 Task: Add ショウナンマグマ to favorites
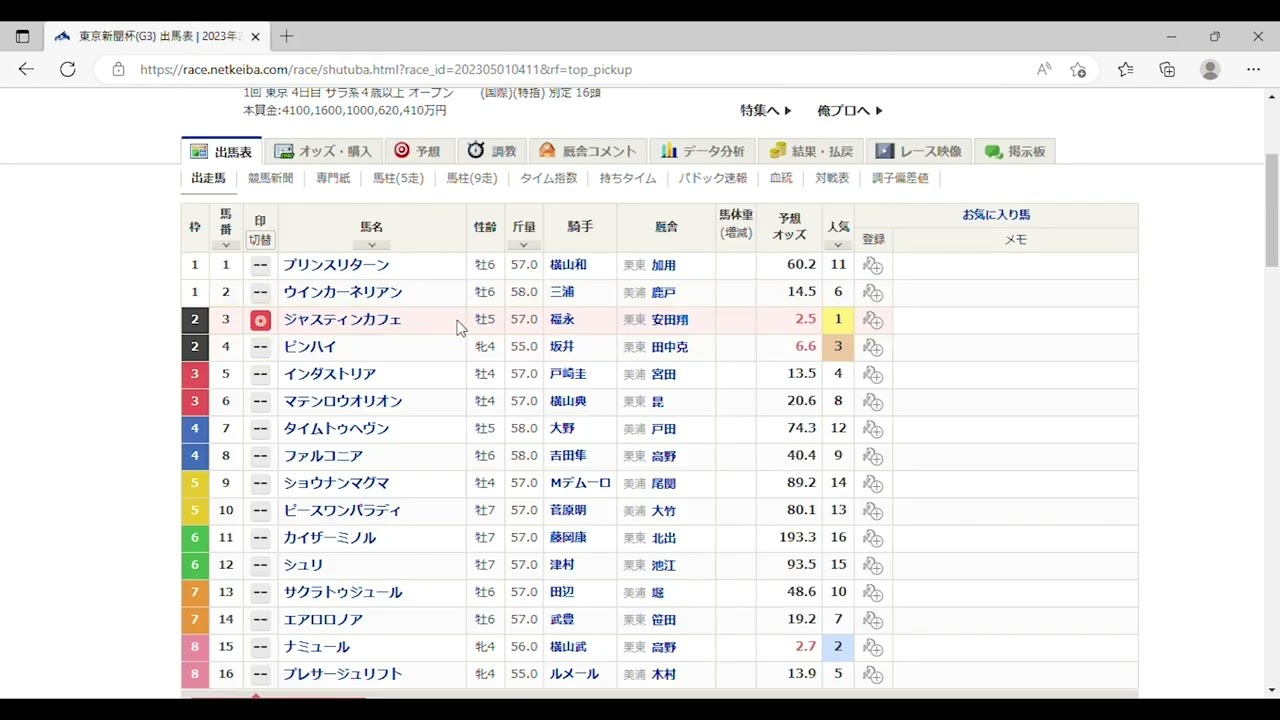tap(873, 484)
